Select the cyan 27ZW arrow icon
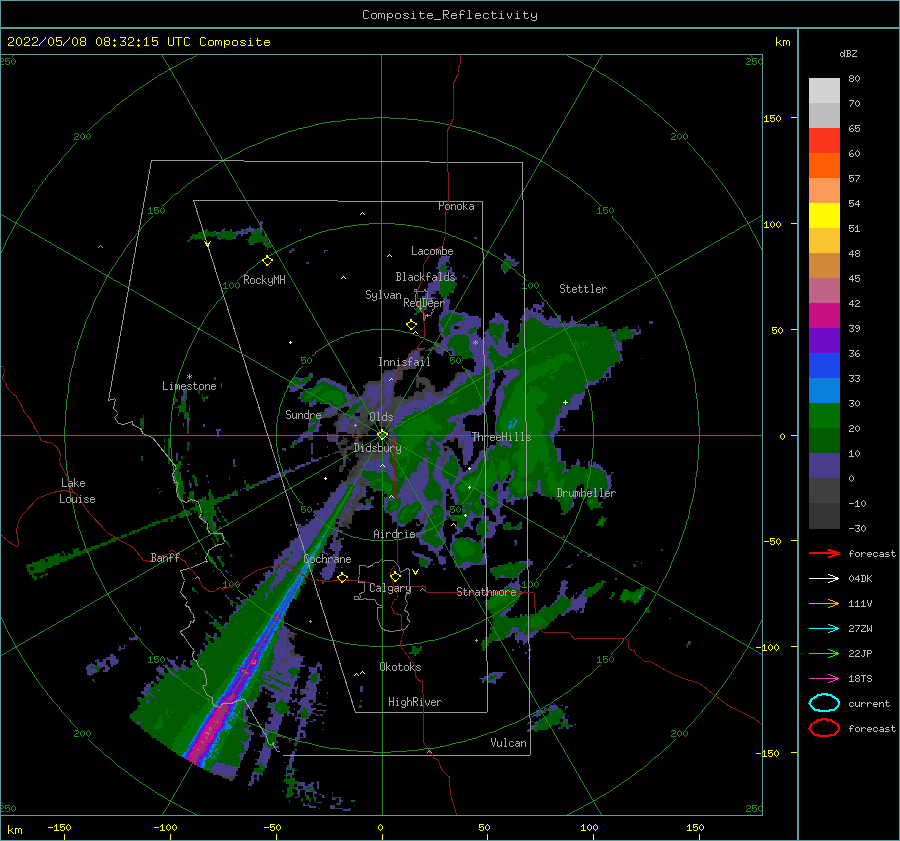 click(824, 629)
